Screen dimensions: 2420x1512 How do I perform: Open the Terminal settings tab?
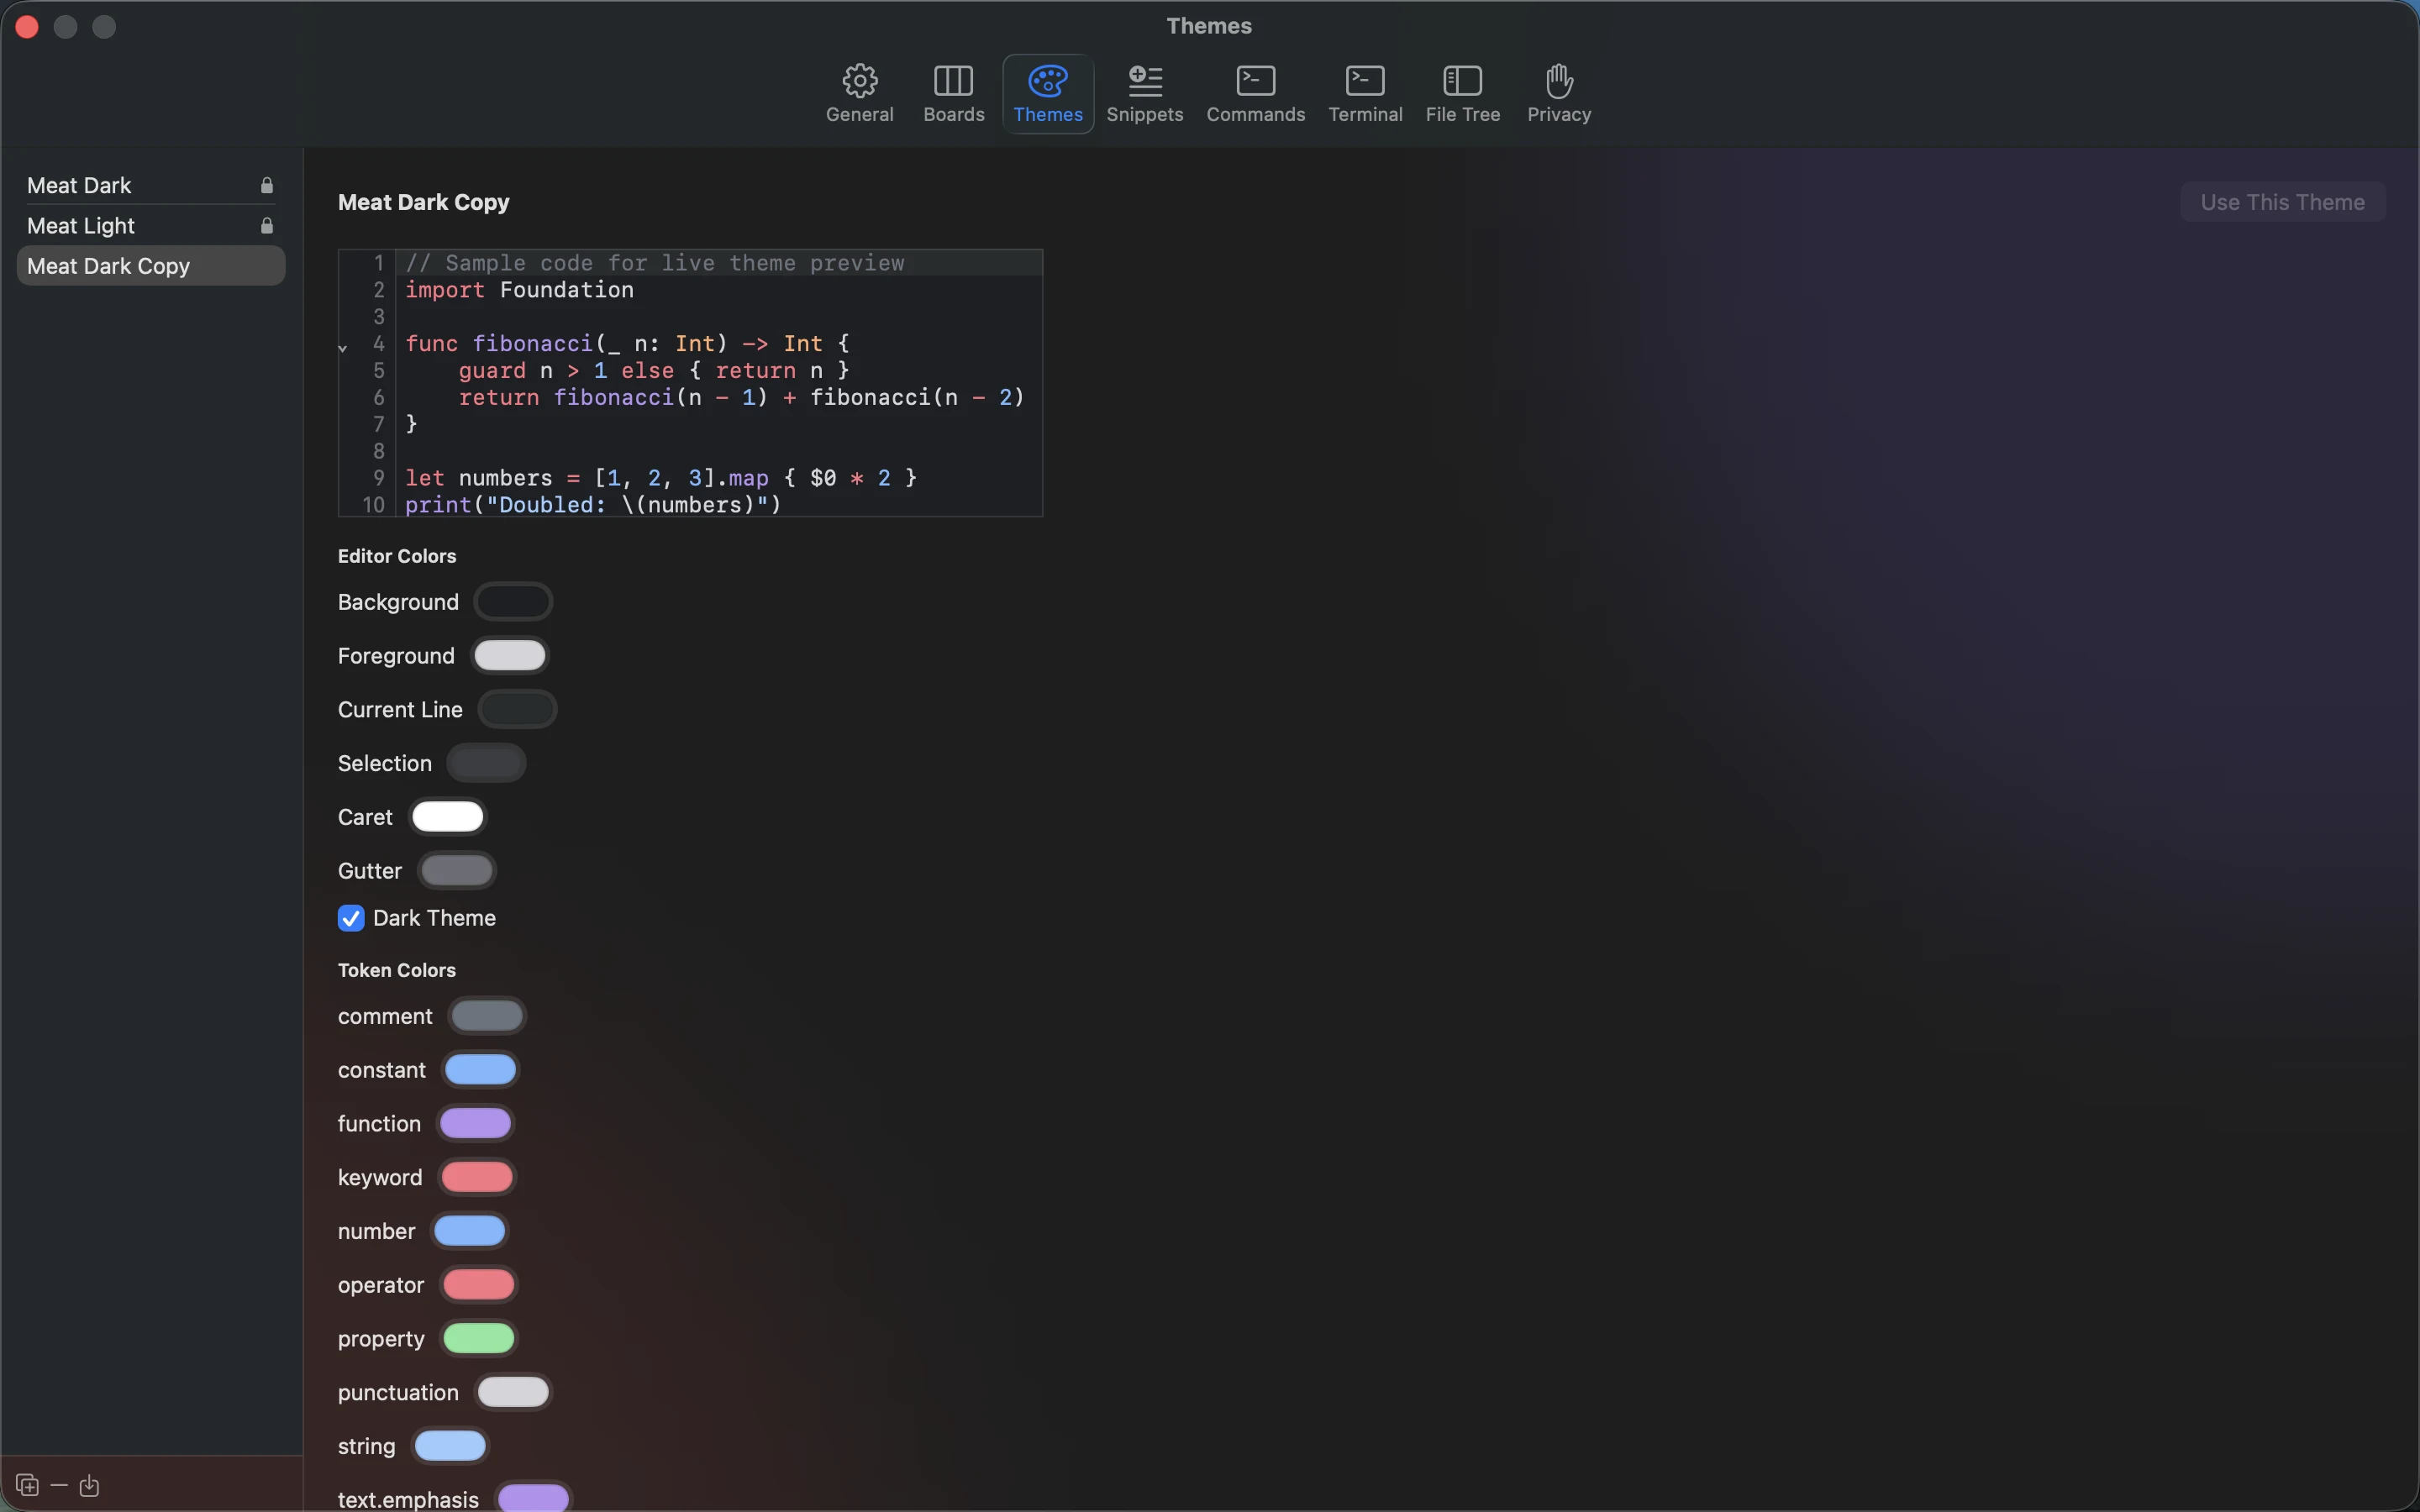1365,94
